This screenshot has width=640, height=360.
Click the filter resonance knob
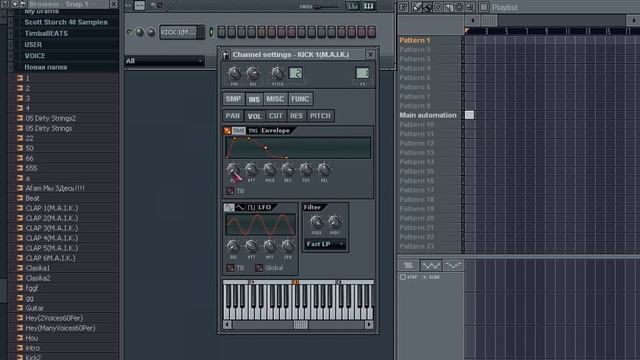click(334, 222)
